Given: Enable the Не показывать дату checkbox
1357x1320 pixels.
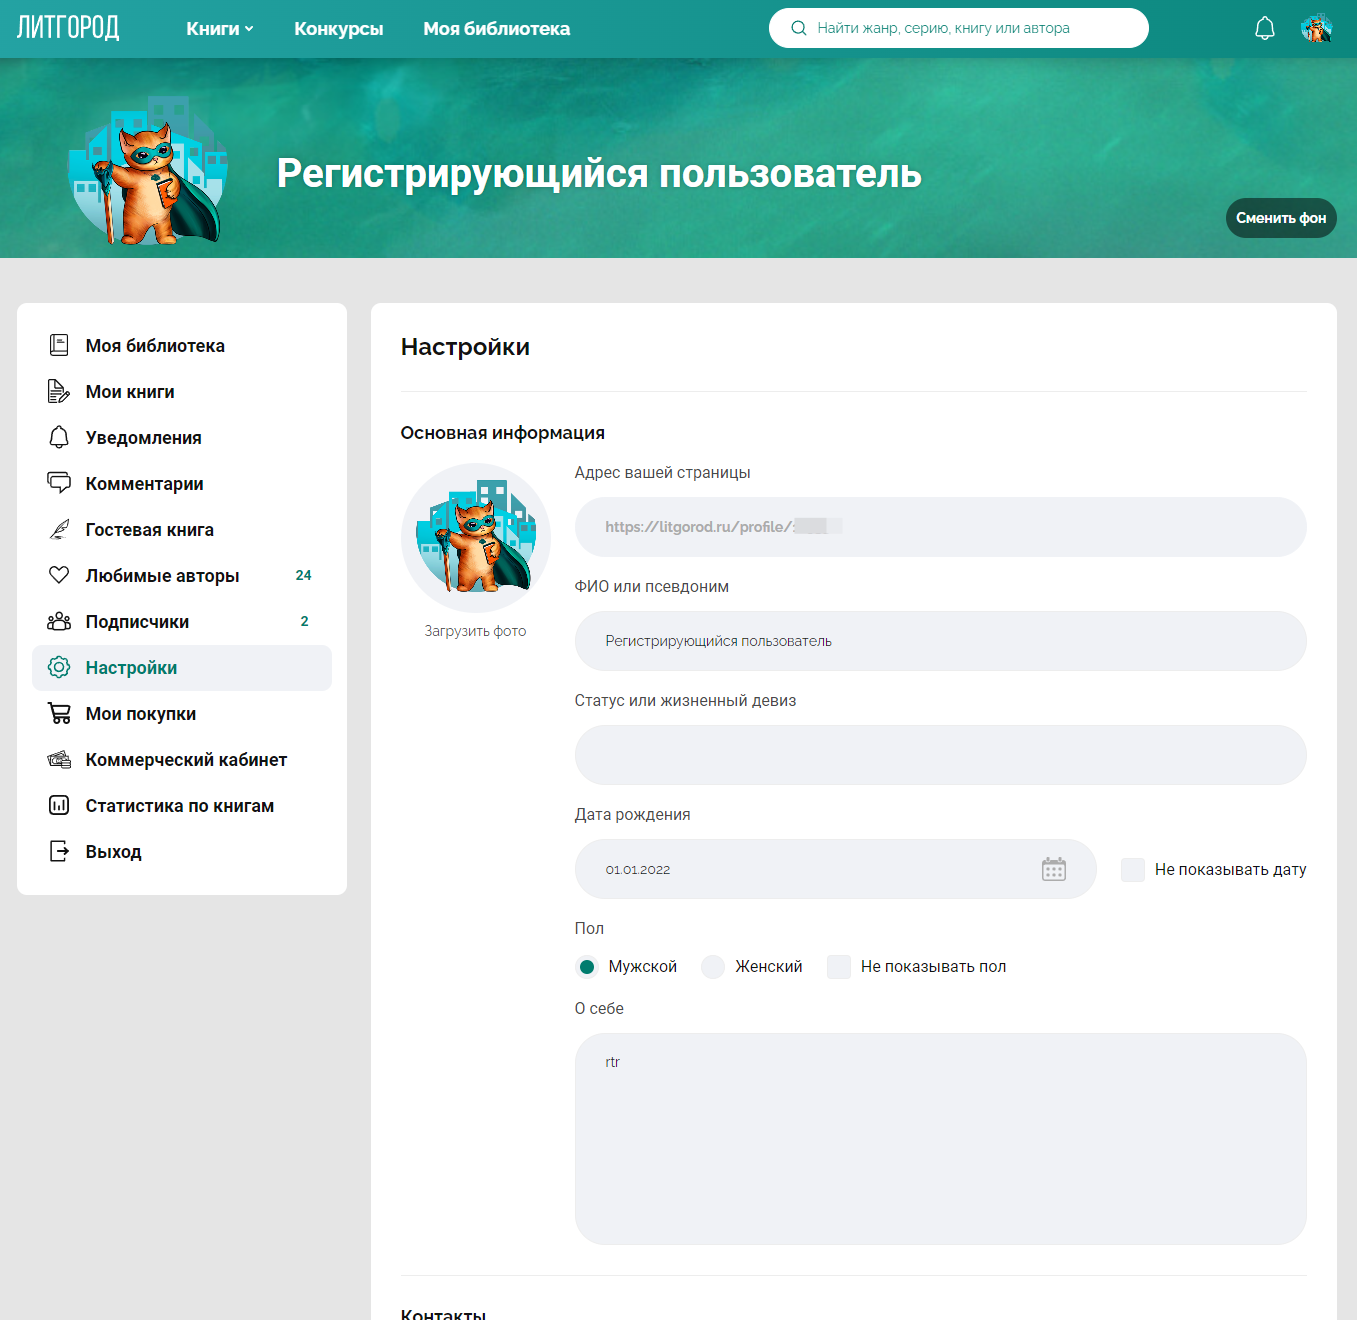Looking at the screenshot, I should (x=1132, y=869).
